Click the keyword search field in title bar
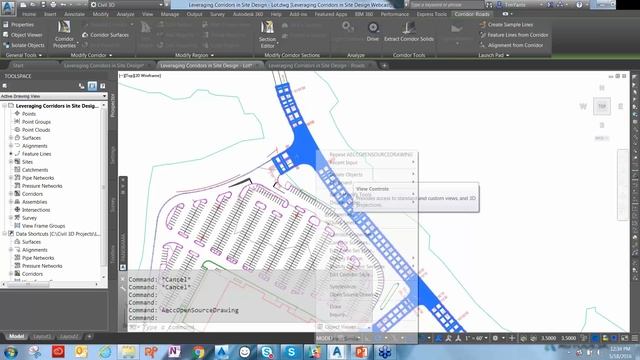The height and width of the screenshot is (360, 640). click(x=447, y=4)
